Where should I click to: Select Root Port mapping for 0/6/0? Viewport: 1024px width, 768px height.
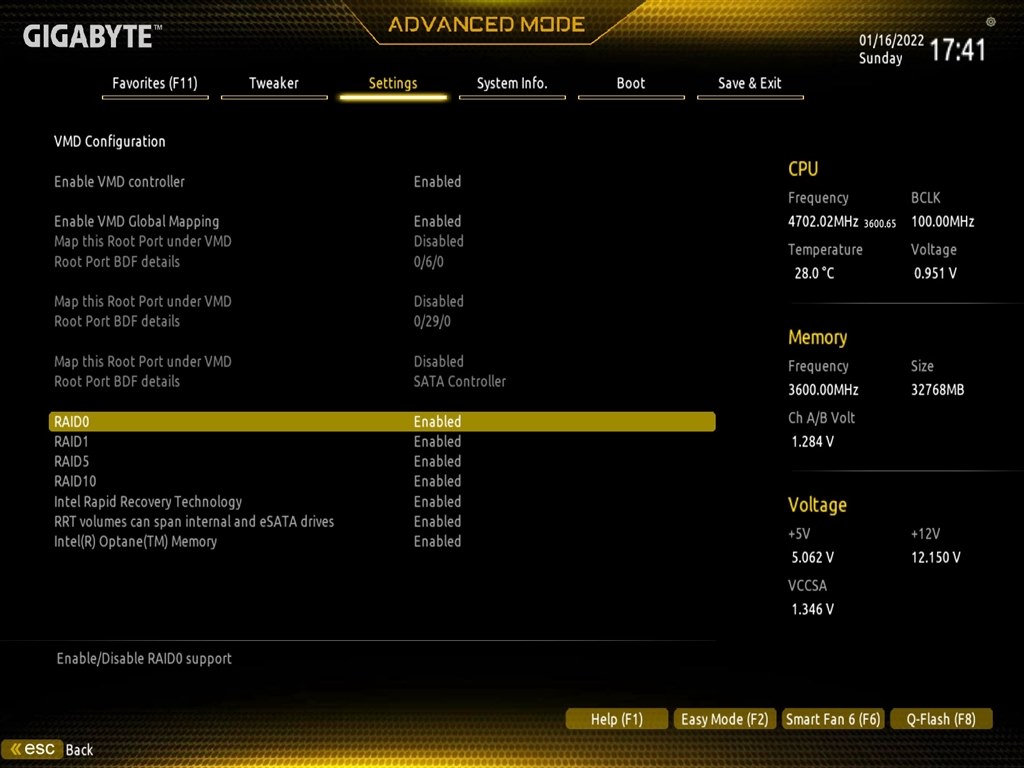point(438,241)
